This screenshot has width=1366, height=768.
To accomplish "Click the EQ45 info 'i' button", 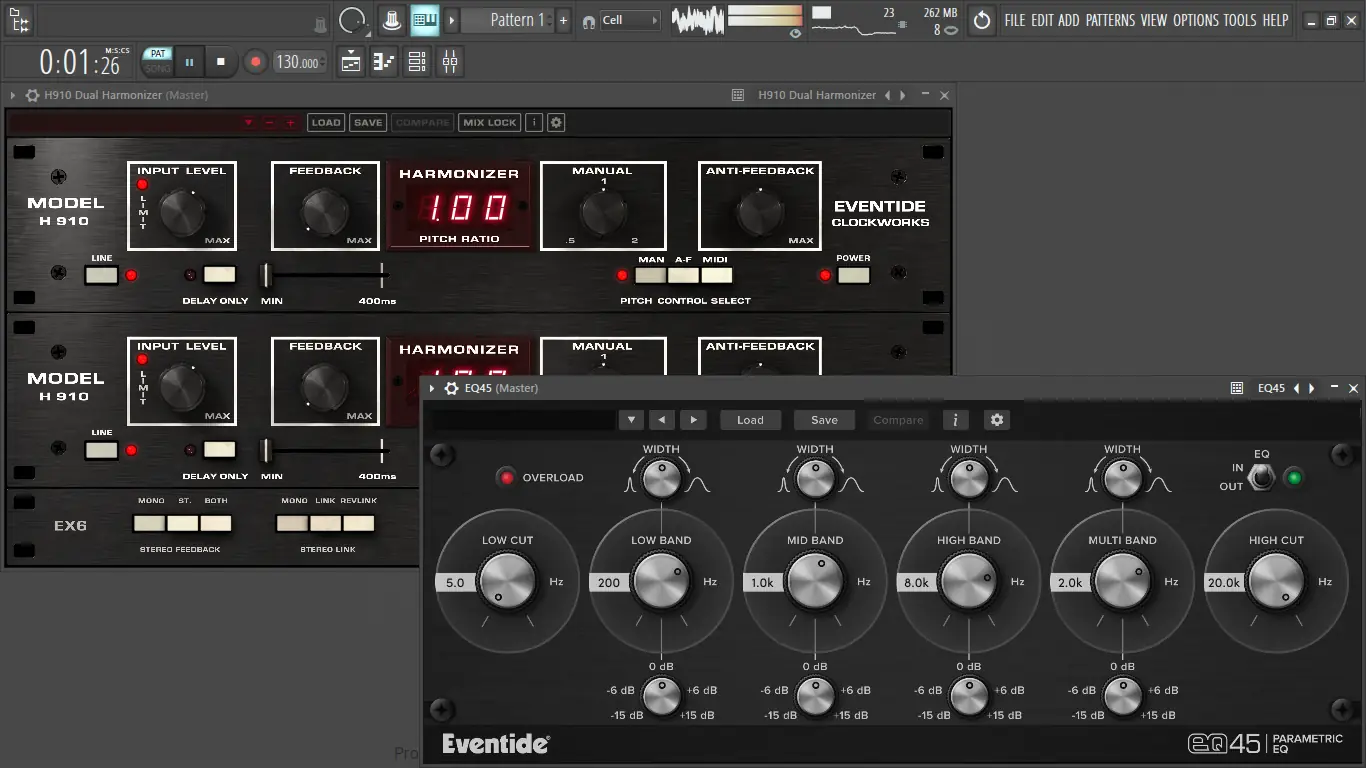I will coord(955,420).
